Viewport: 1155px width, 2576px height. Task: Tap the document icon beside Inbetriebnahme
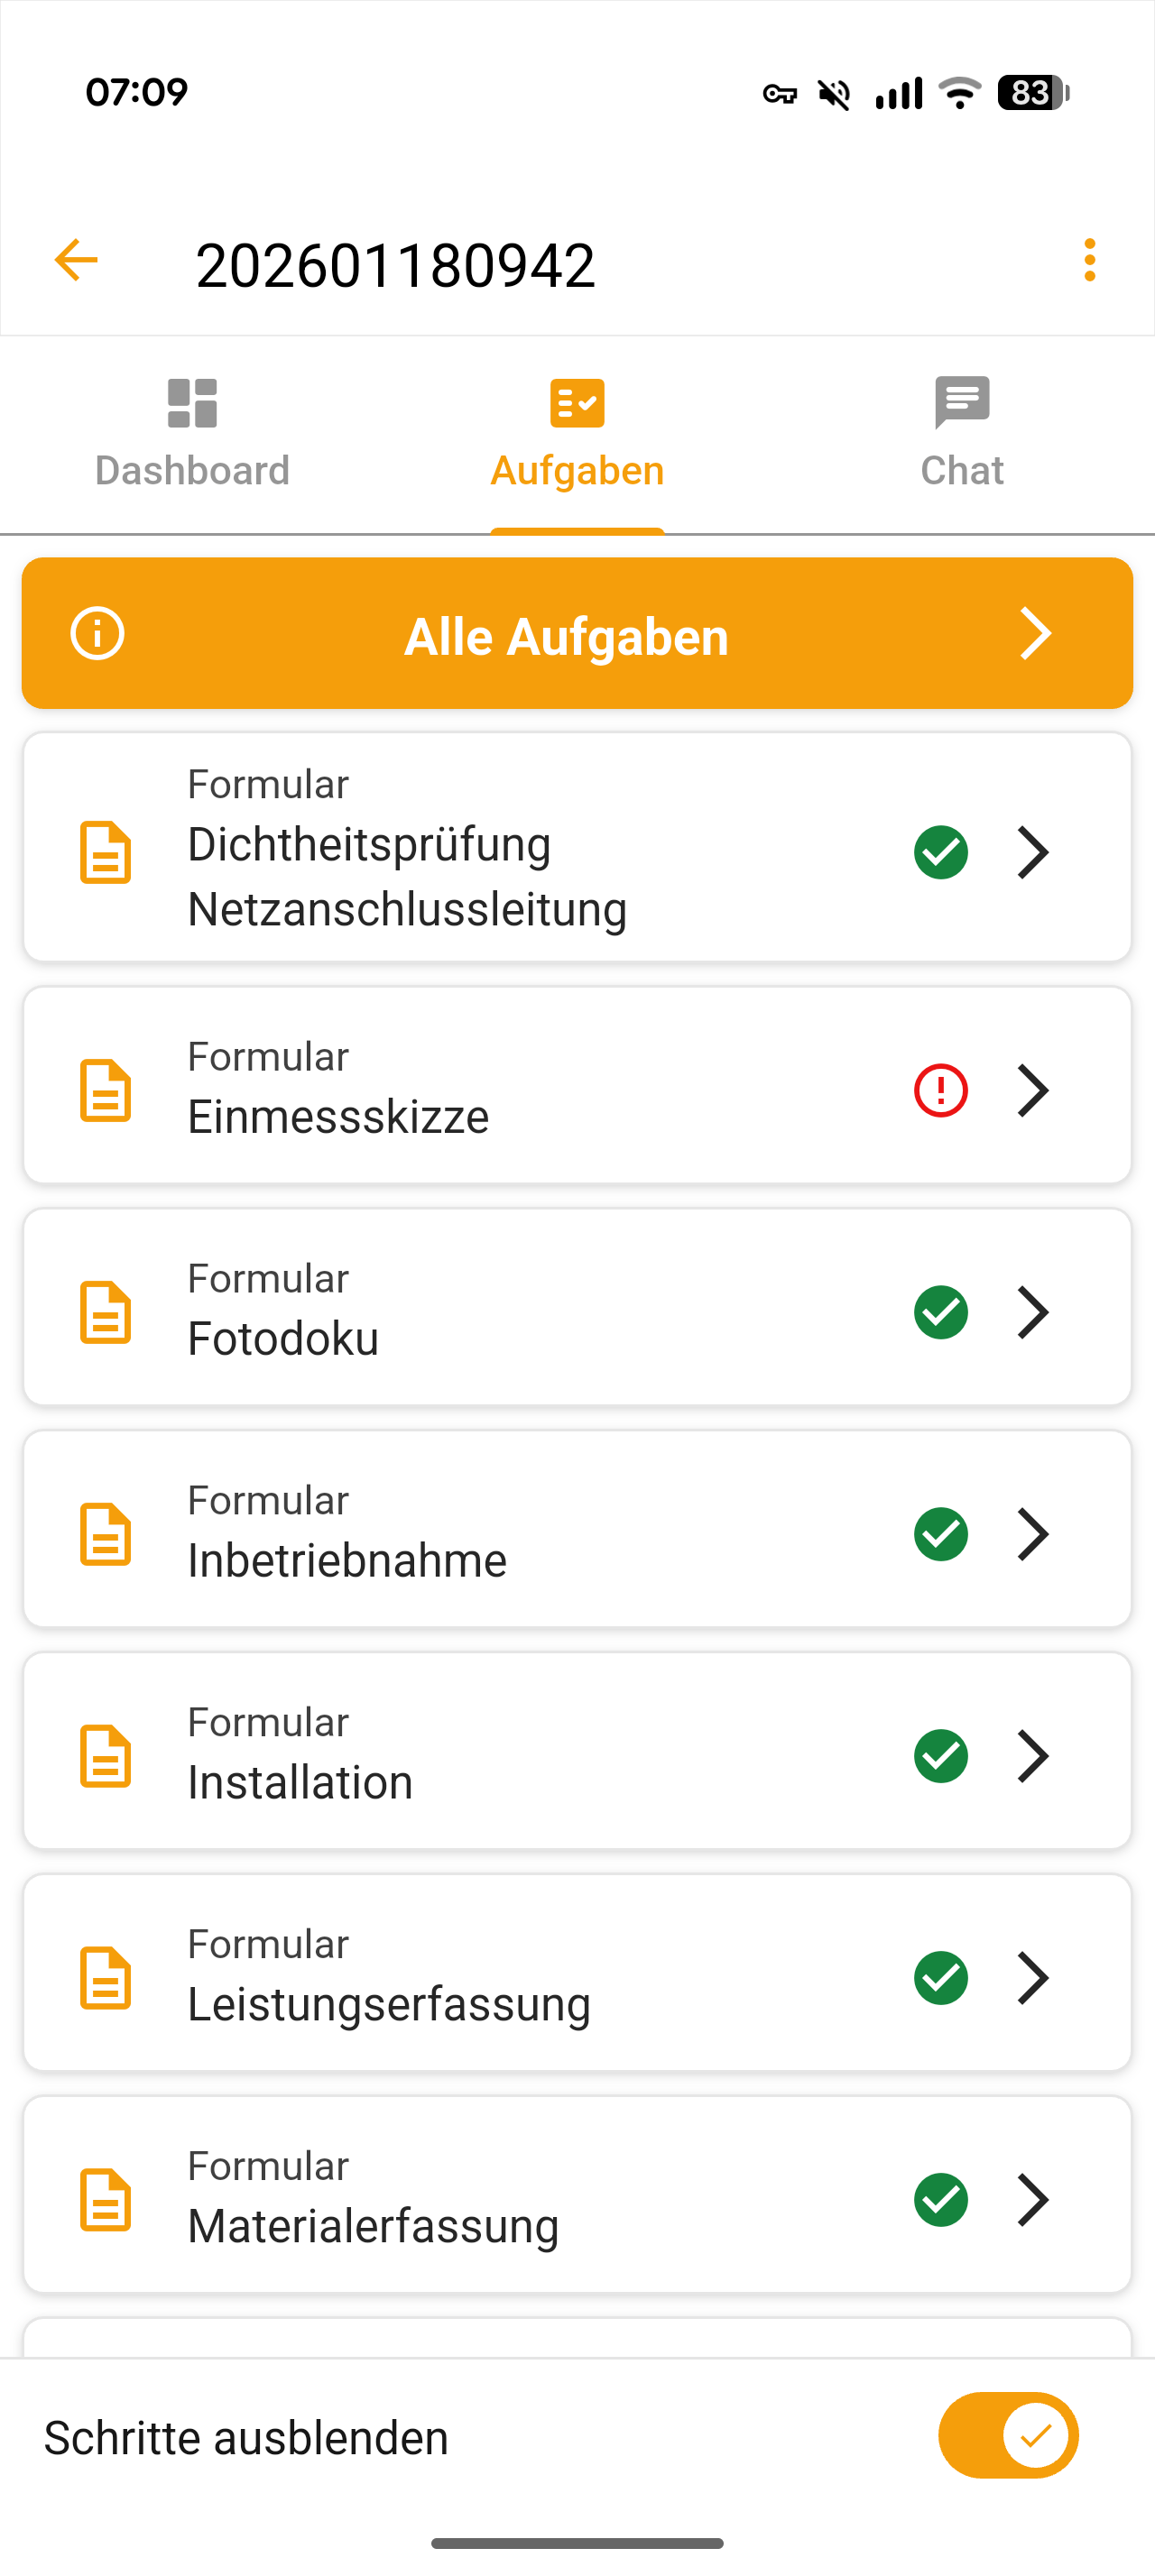pos(105,1534)
